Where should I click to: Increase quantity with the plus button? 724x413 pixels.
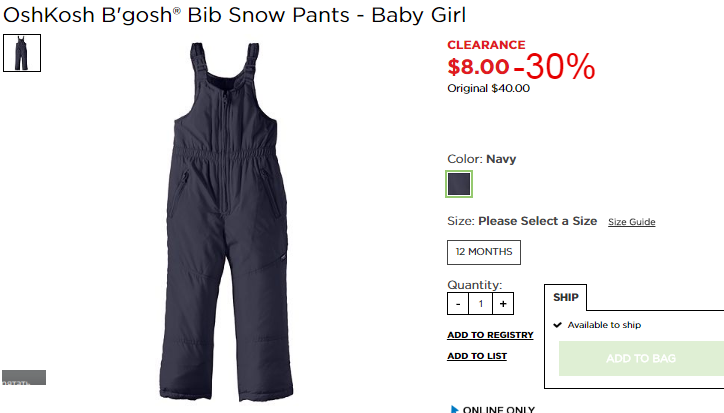click(x=503, y=304)
